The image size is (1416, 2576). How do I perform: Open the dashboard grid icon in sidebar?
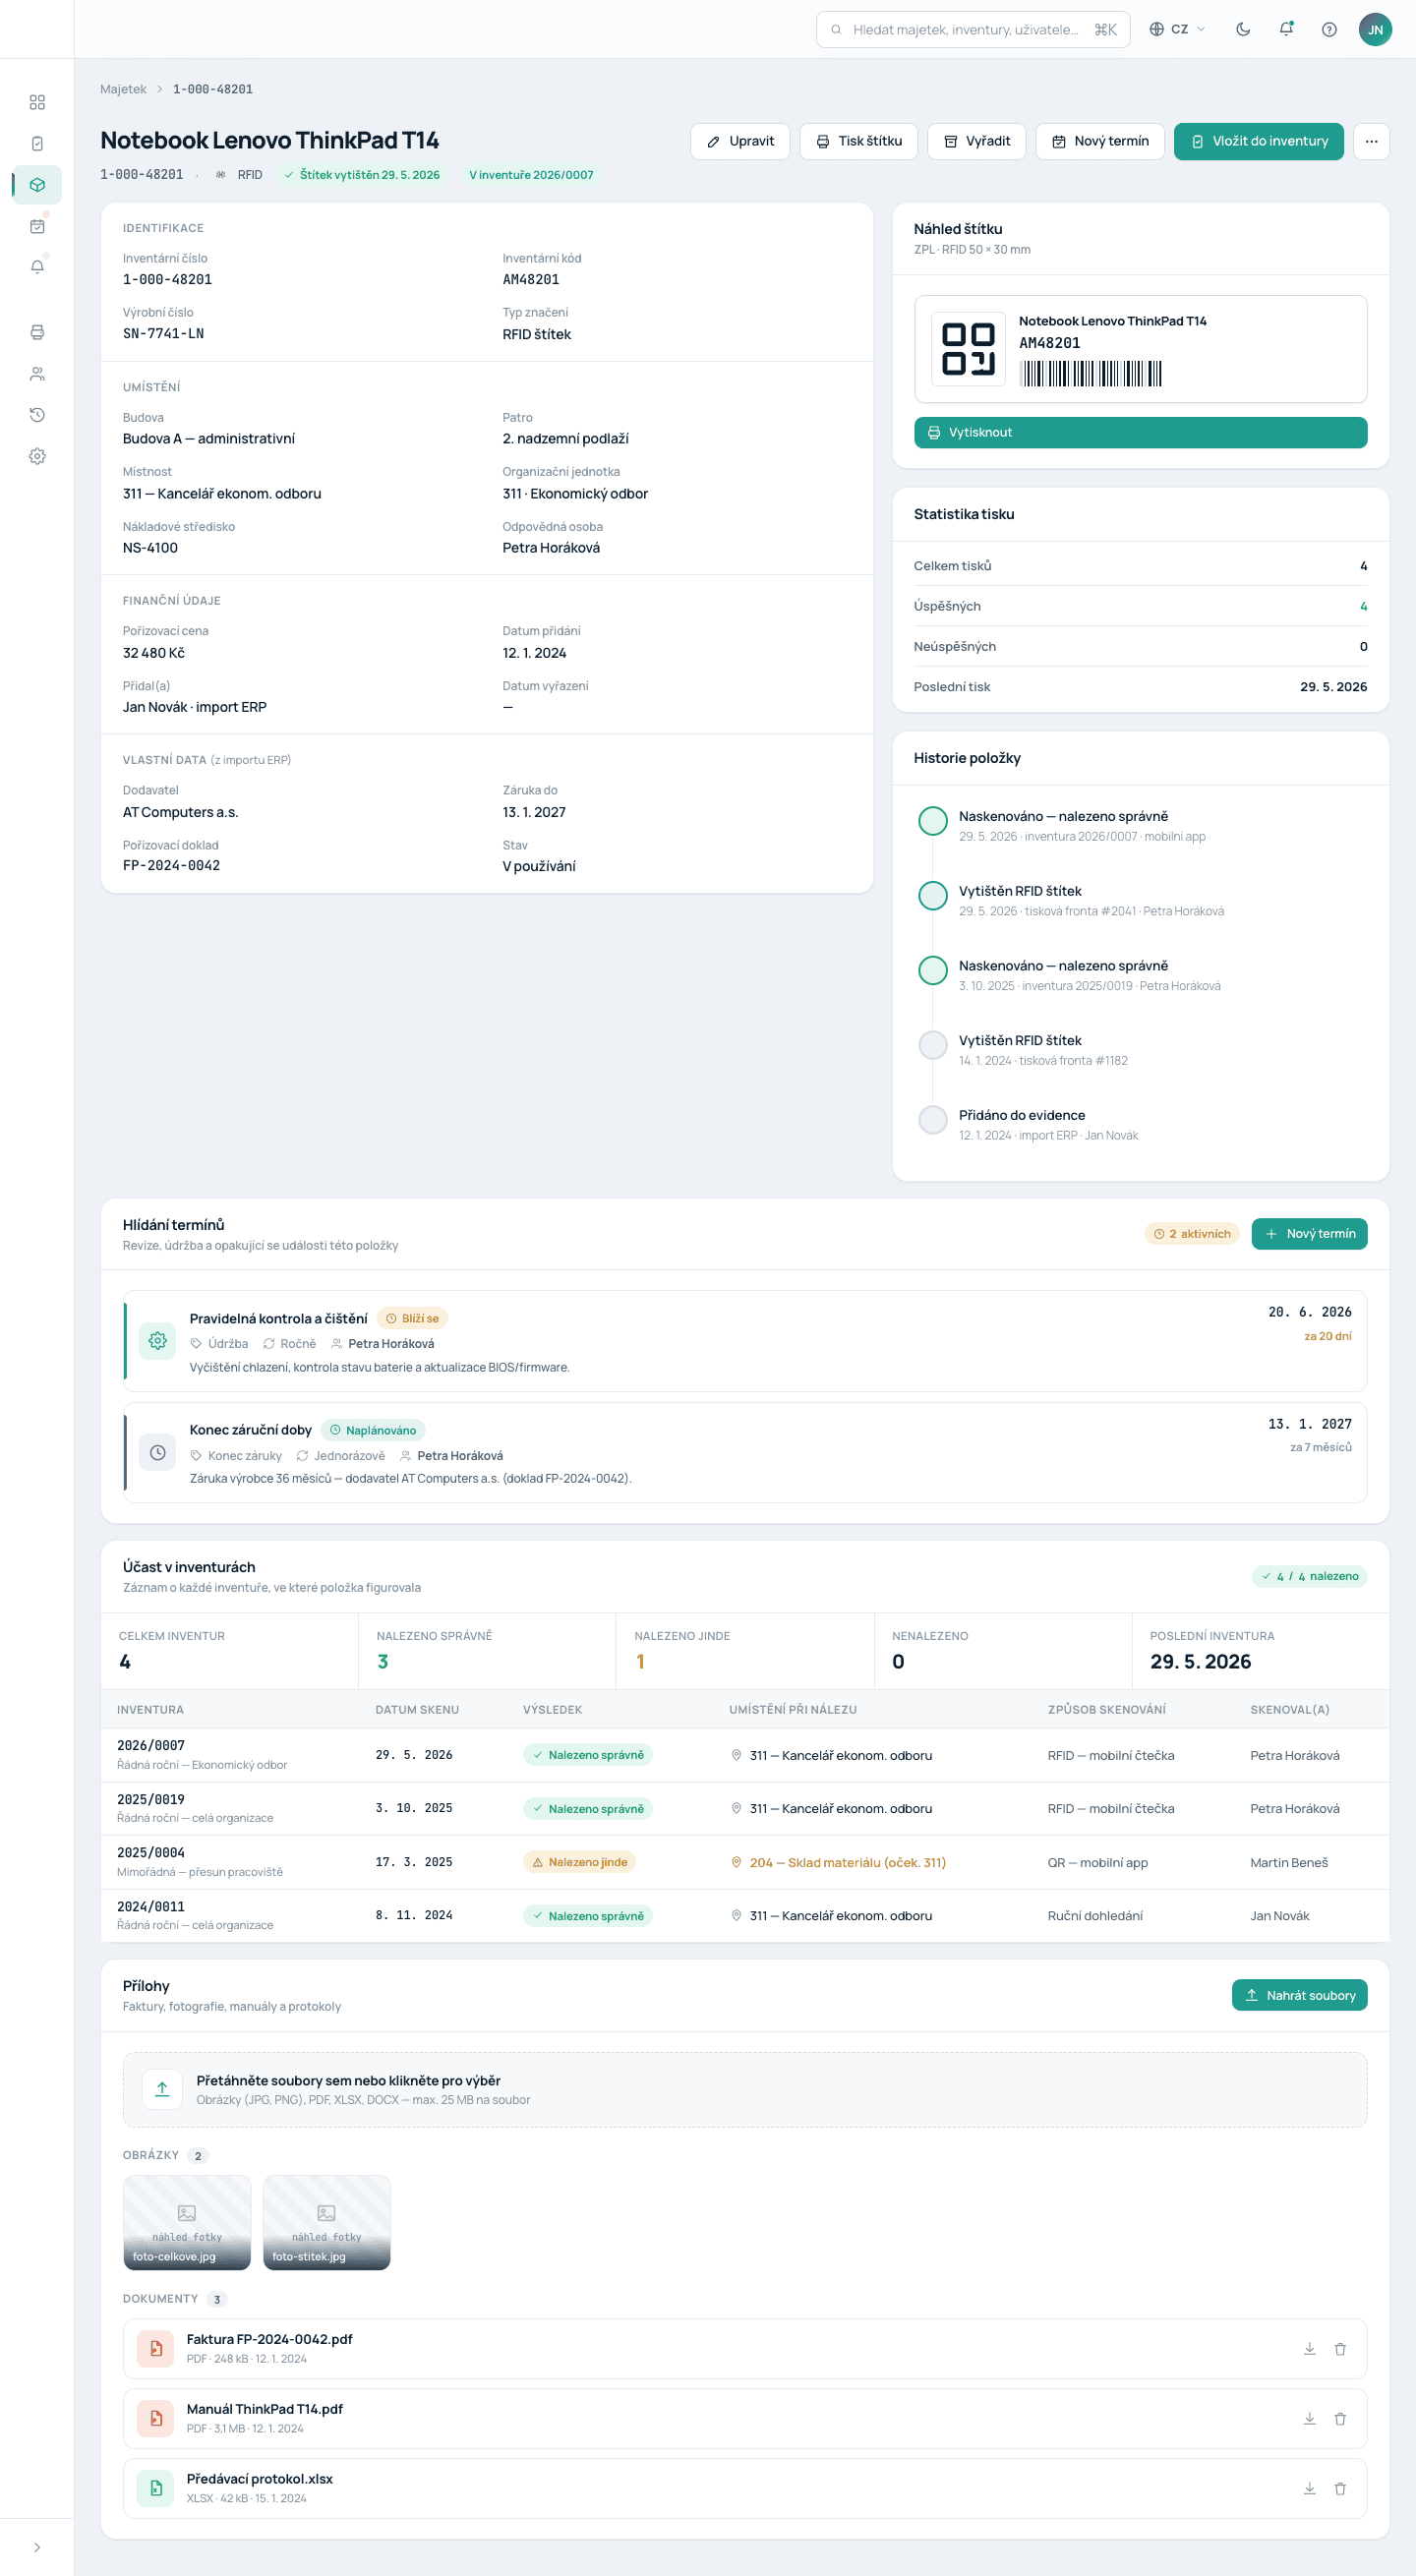coord(37,102)
